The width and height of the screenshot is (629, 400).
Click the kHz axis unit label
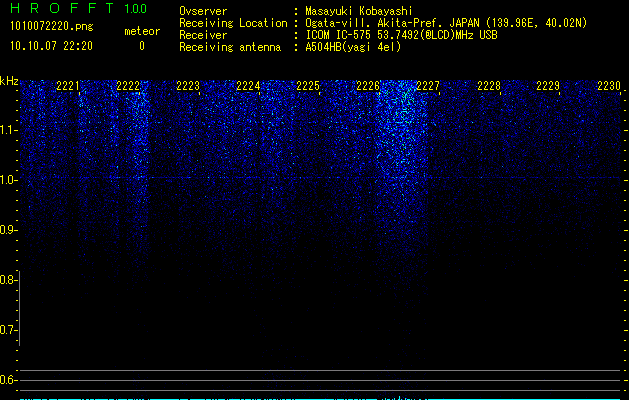click(9, 81)
